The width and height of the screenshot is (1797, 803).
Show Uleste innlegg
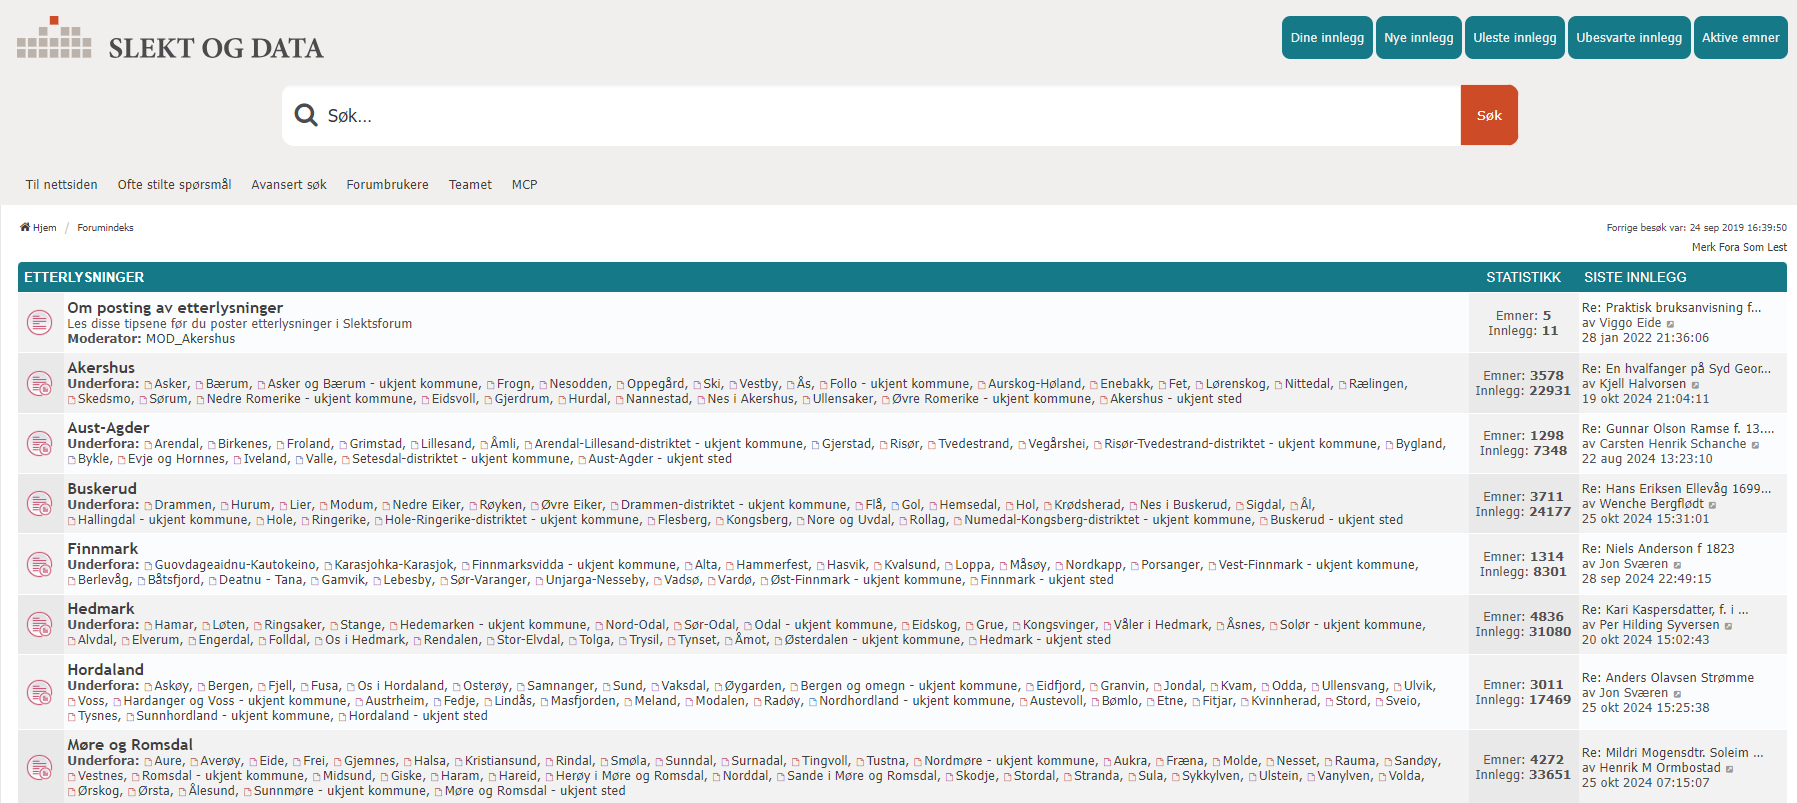tap(1514, 38)
